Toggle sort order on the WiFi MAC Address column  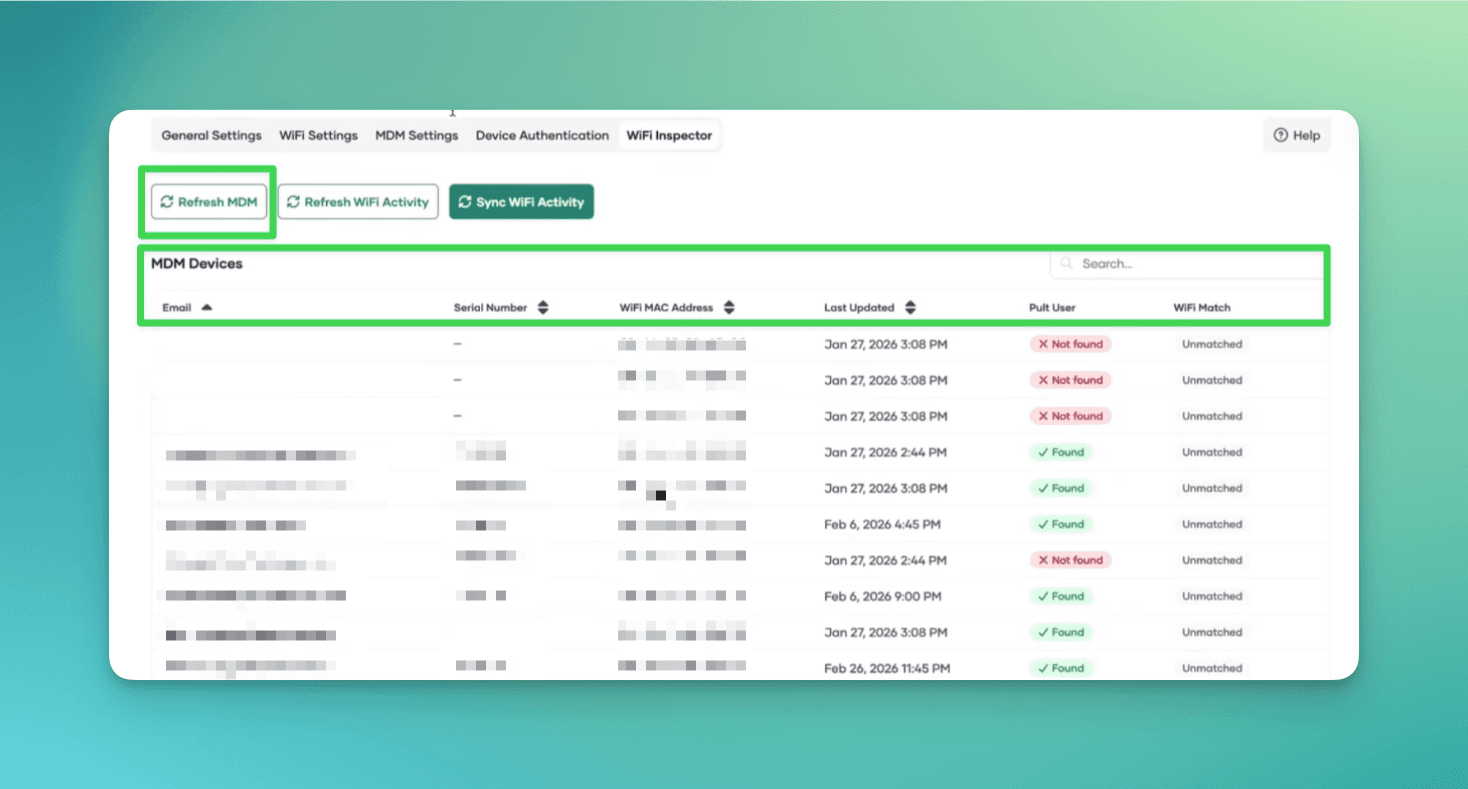coord(730,307)
